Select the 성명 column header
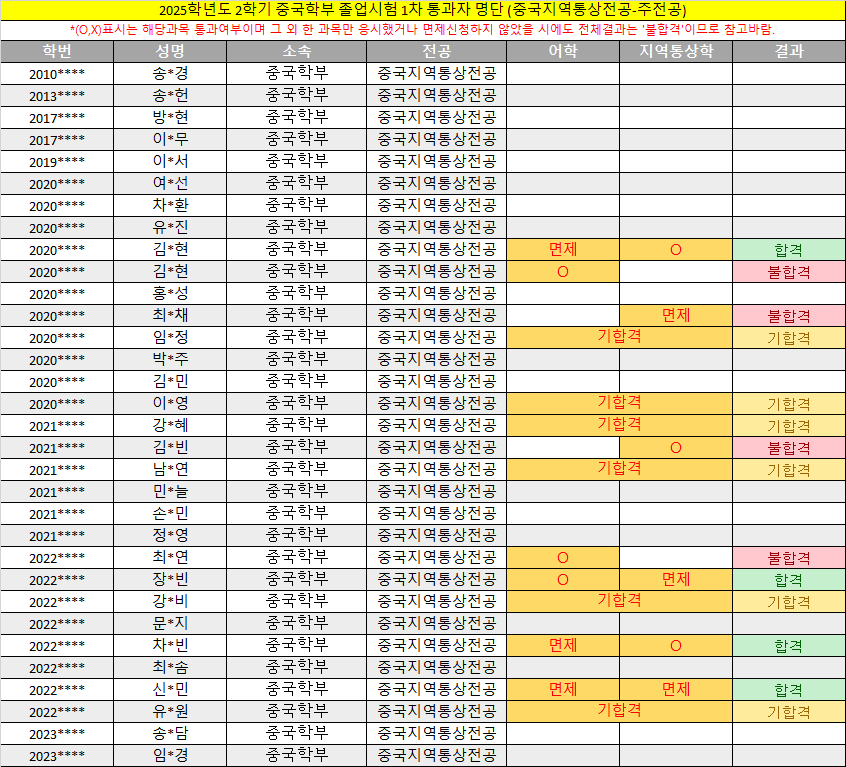 (x=170, y=51)
